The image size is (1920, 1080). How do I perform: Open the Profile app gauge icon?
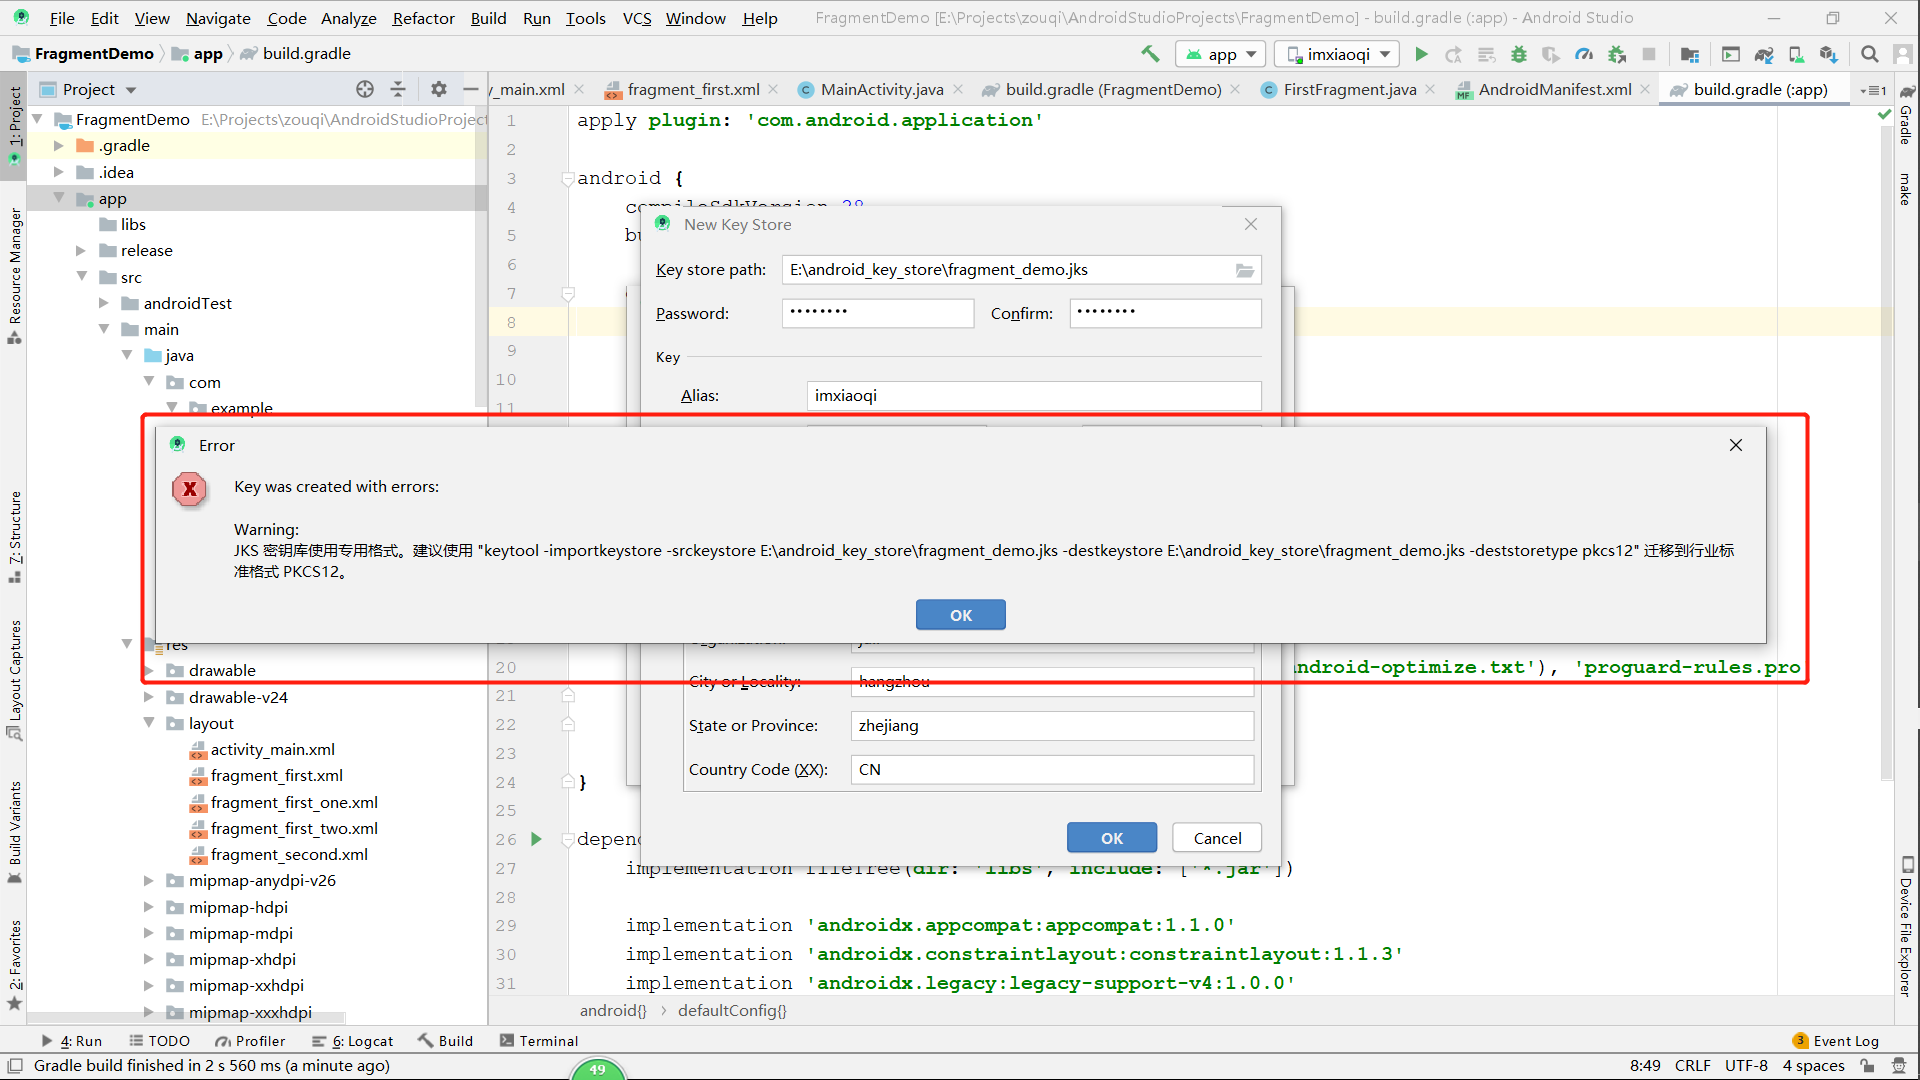click(x=1584, y=54)
